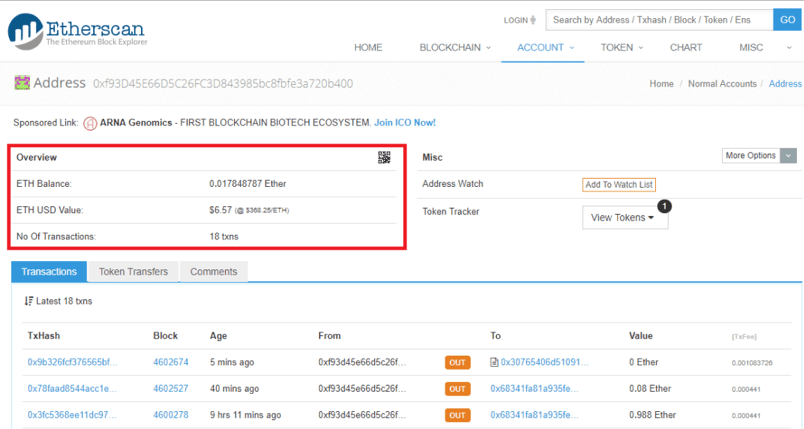
Task: Click the sort icon beside Latest 18 txns
Action: coord(29,301)
